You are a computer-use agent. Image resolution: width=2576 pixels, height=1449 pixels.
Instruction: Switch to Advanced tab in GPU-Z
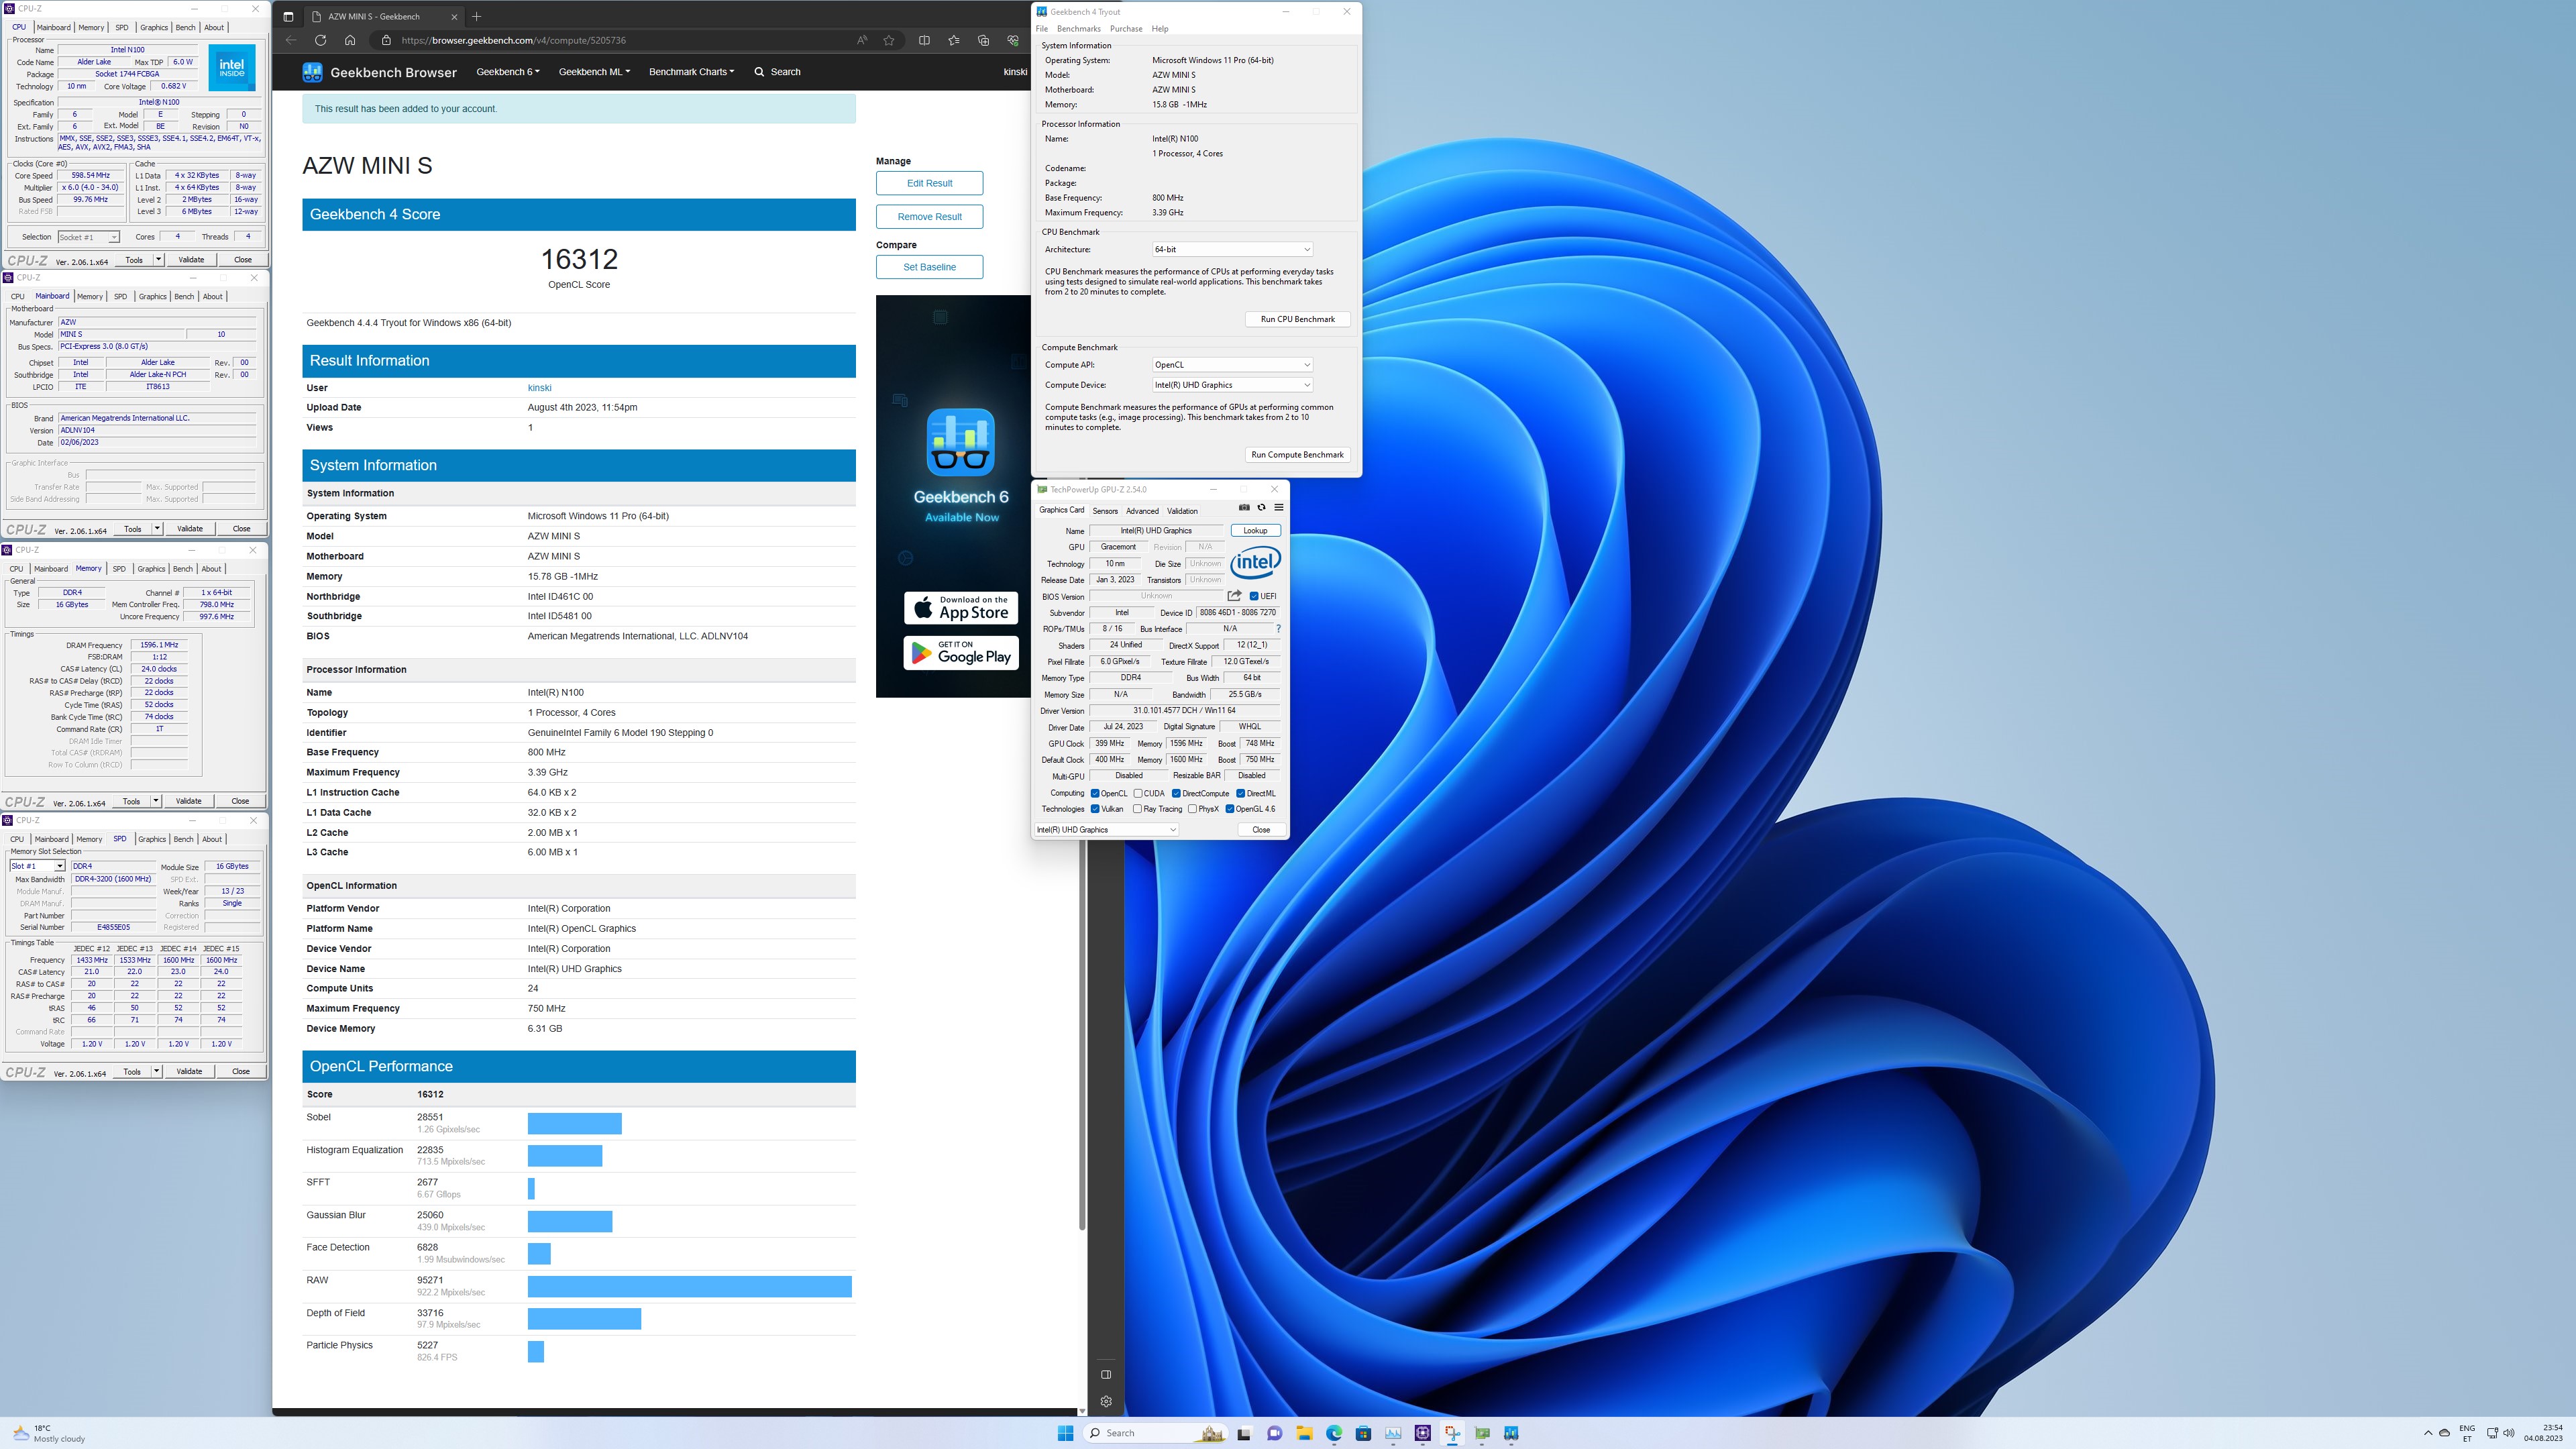[1142, 511]
